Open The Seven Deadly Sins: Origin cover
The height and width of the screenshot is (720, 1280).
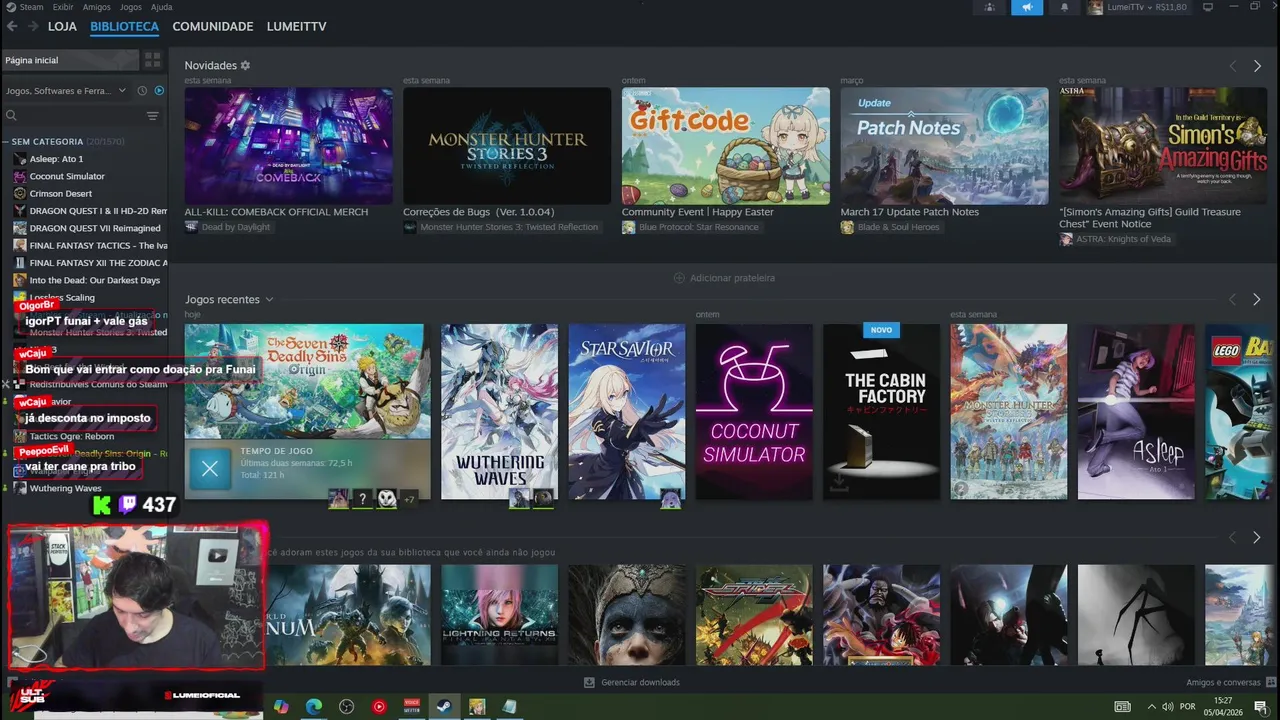(x=307, y=381)
